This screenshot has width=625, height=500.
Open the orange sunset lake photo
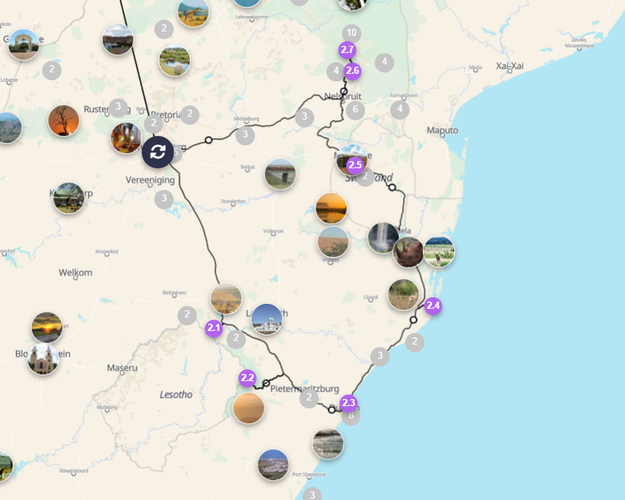pos(331,208)
